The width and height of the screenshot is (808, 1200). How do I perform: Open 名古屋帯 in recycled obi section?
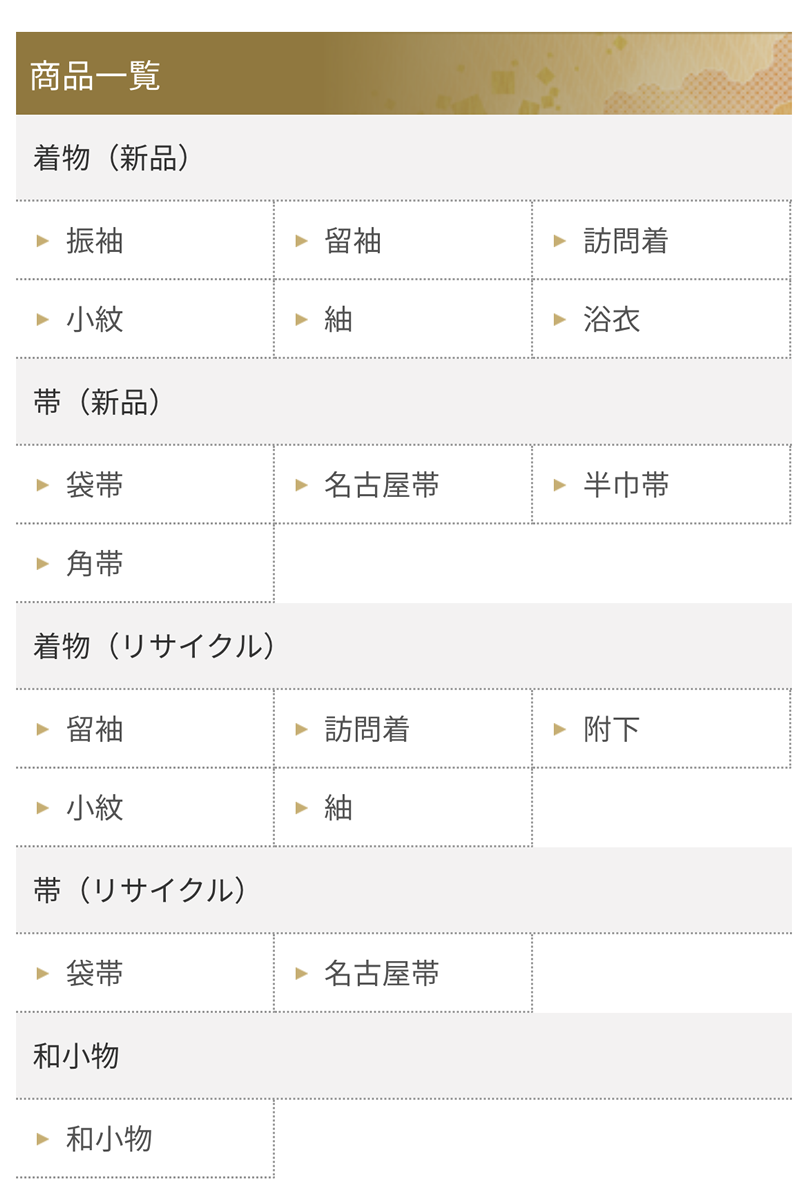pyautogui.click(x=403, y=973)
